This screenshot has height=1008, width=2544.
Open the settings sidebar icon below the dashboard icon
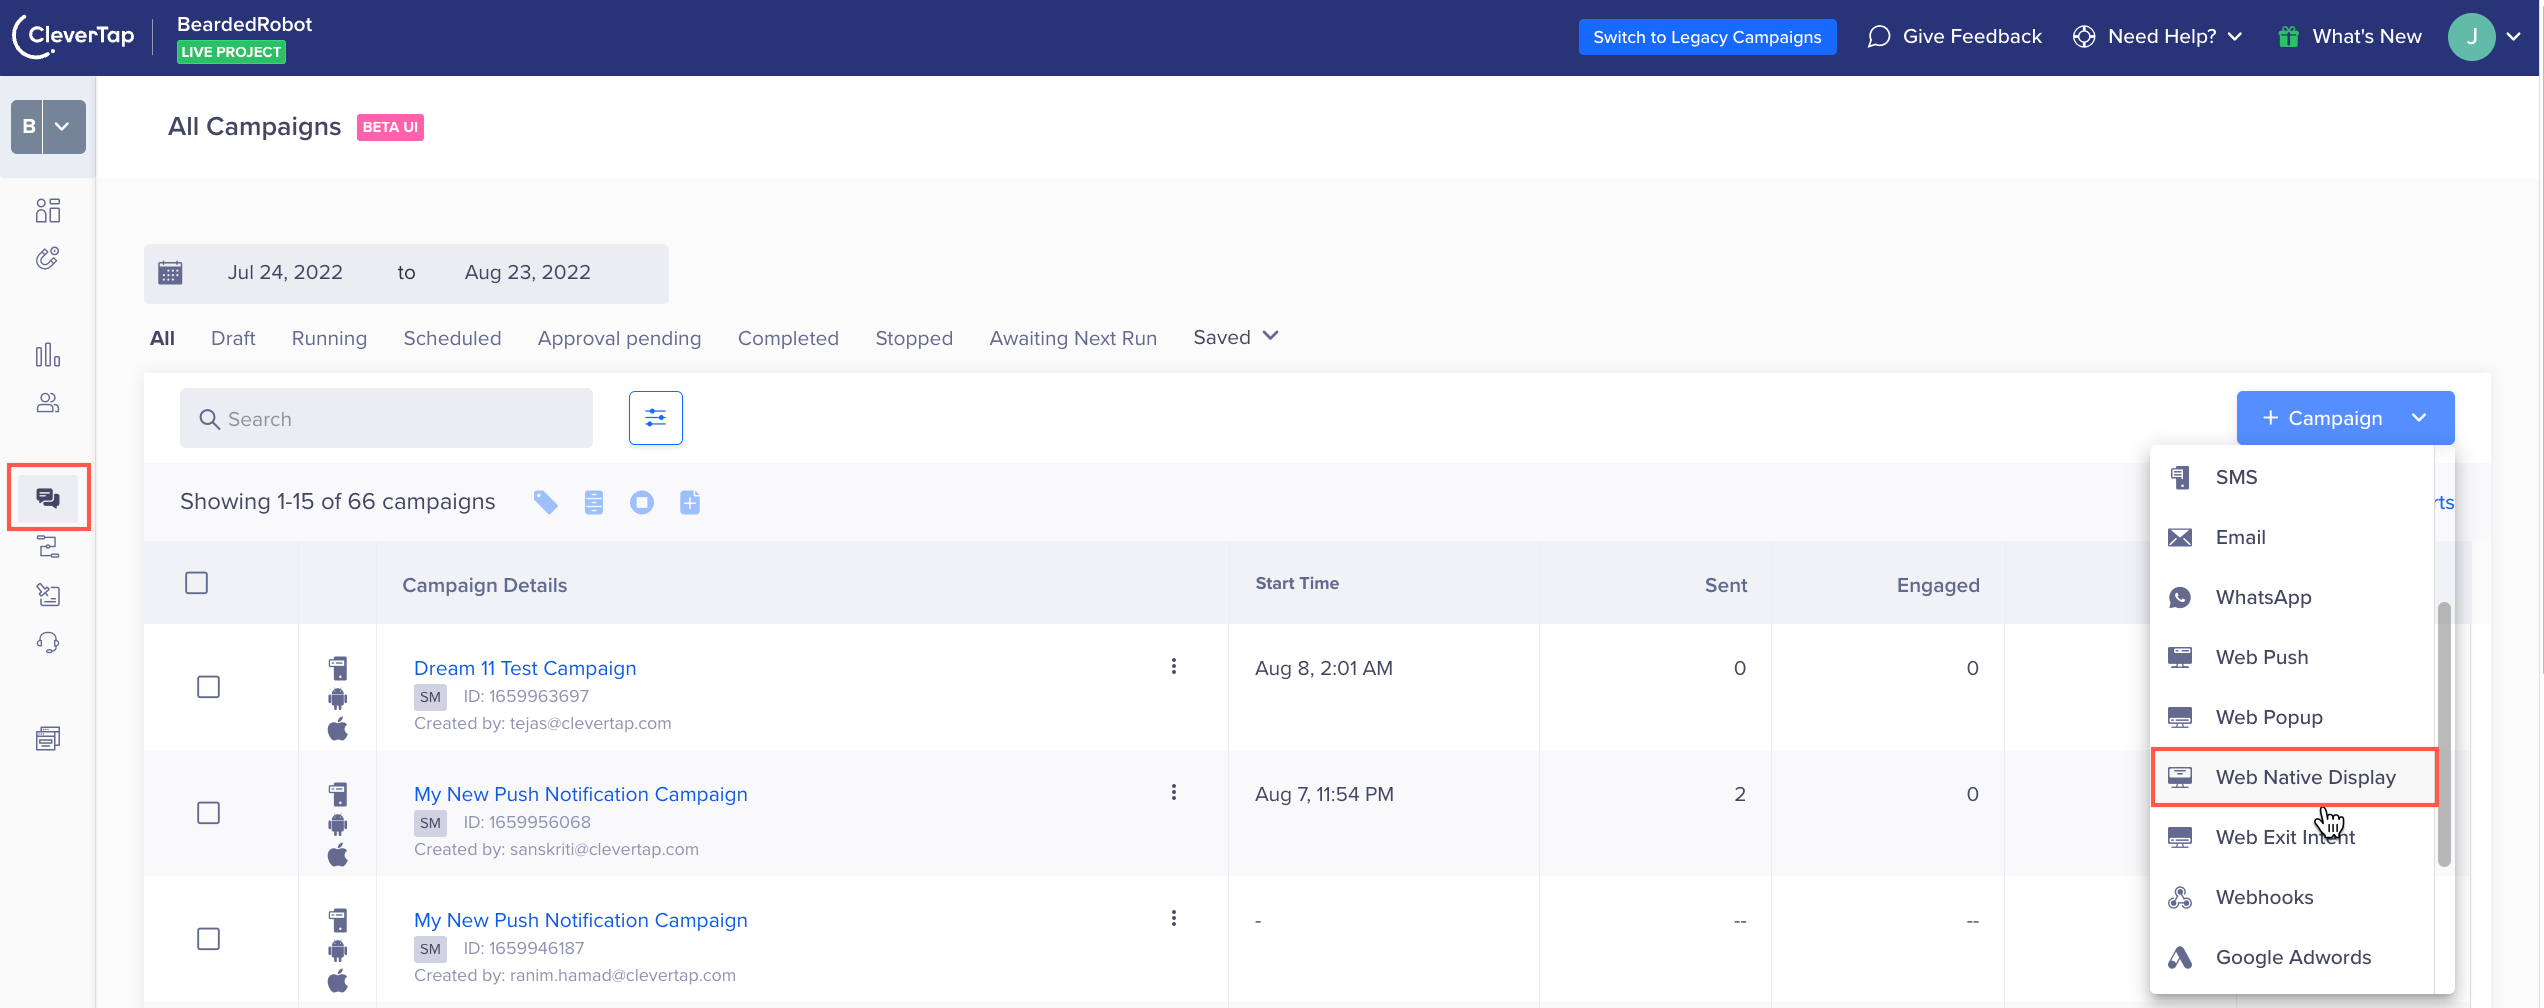(48, 259)
